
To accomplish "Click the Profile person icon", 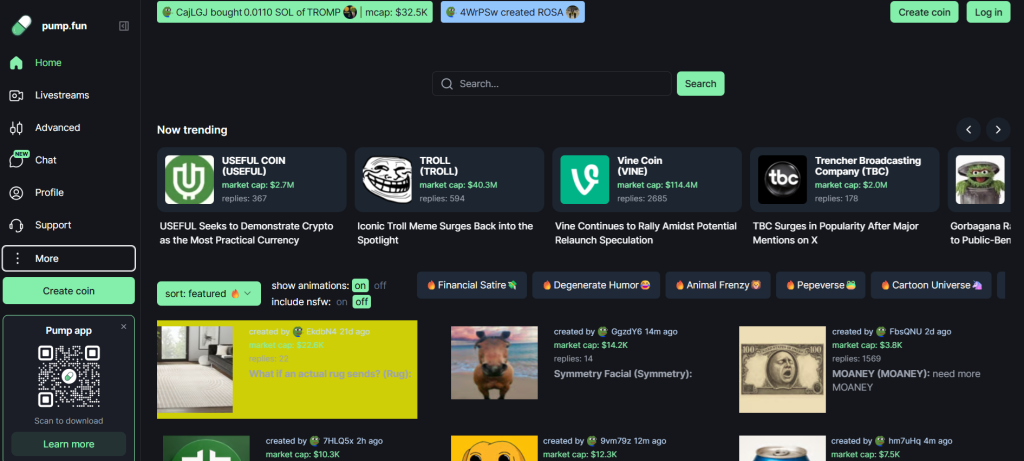I will 16,193.
